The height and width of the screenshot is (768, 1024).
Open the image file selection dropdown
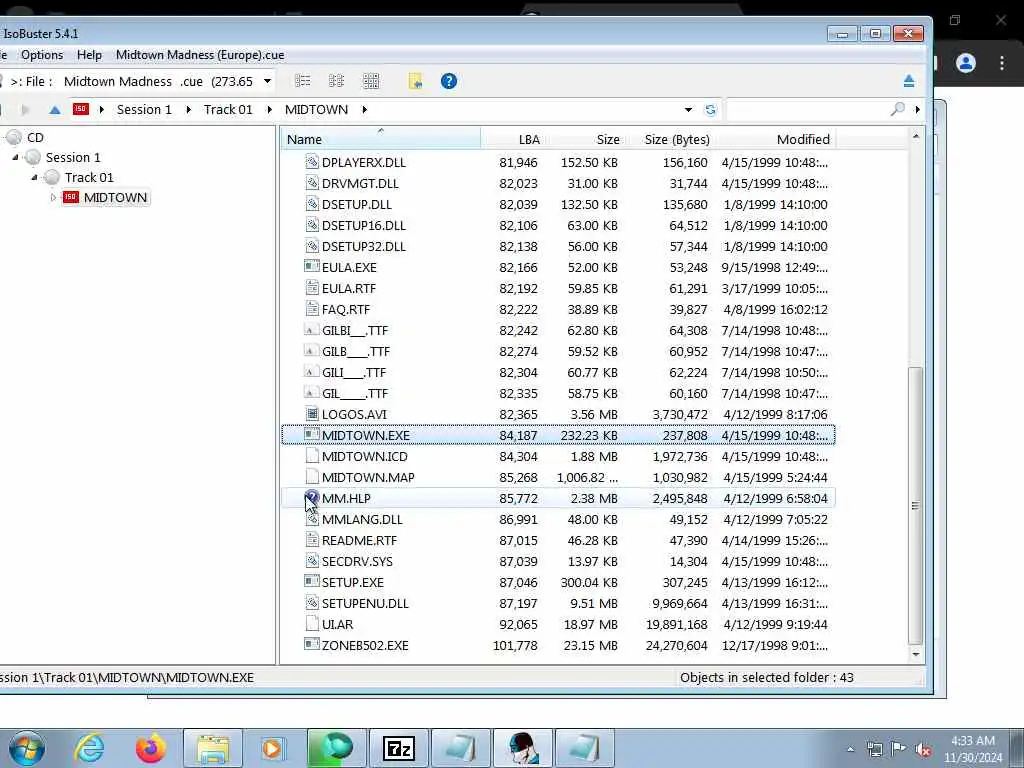[x=267, y=81]
